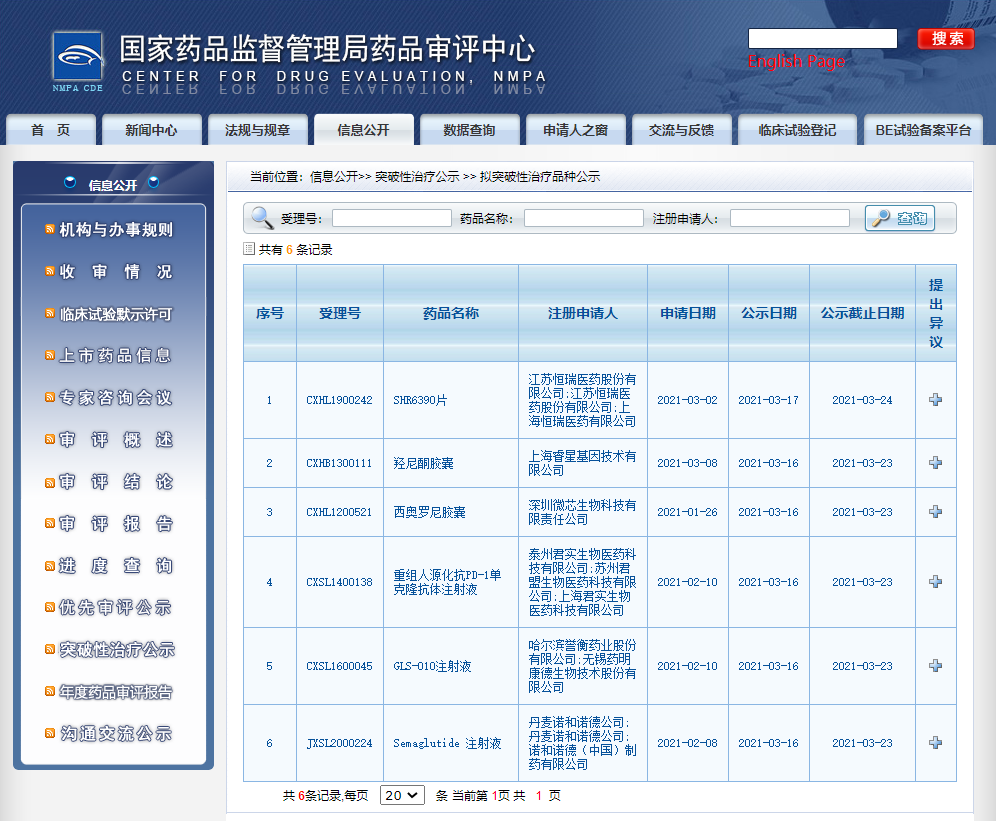Click applicant 深圳微芯生物科技有限责任公司
This screenshot has width=996, height=821.
pos(582,512)
